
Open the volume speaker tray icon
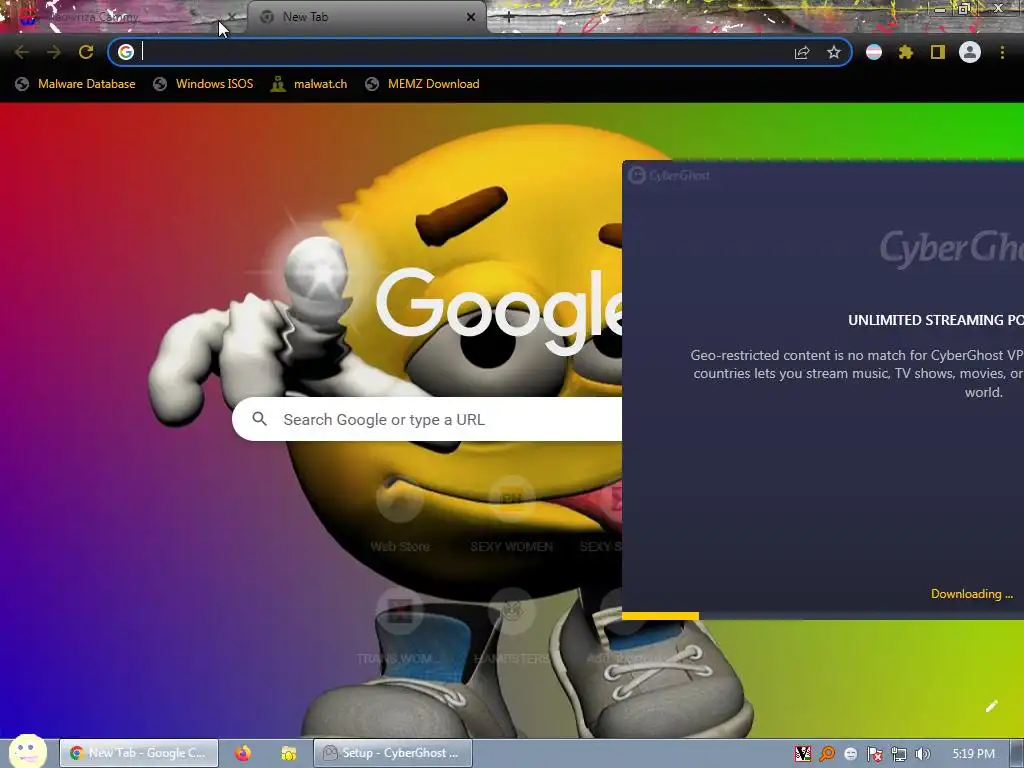[922, 754]
